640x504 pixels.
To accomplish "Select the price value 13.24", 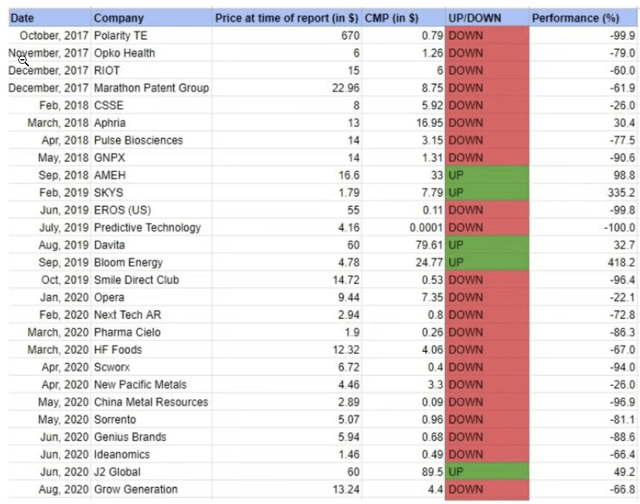I will point(346,490).
